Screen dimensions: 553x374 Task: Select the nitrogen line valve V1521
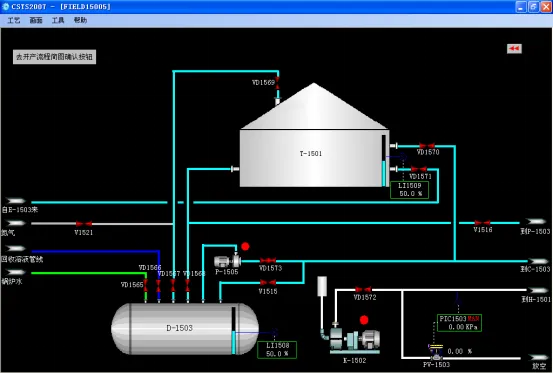pyautogui.click(x=84, y=224)
